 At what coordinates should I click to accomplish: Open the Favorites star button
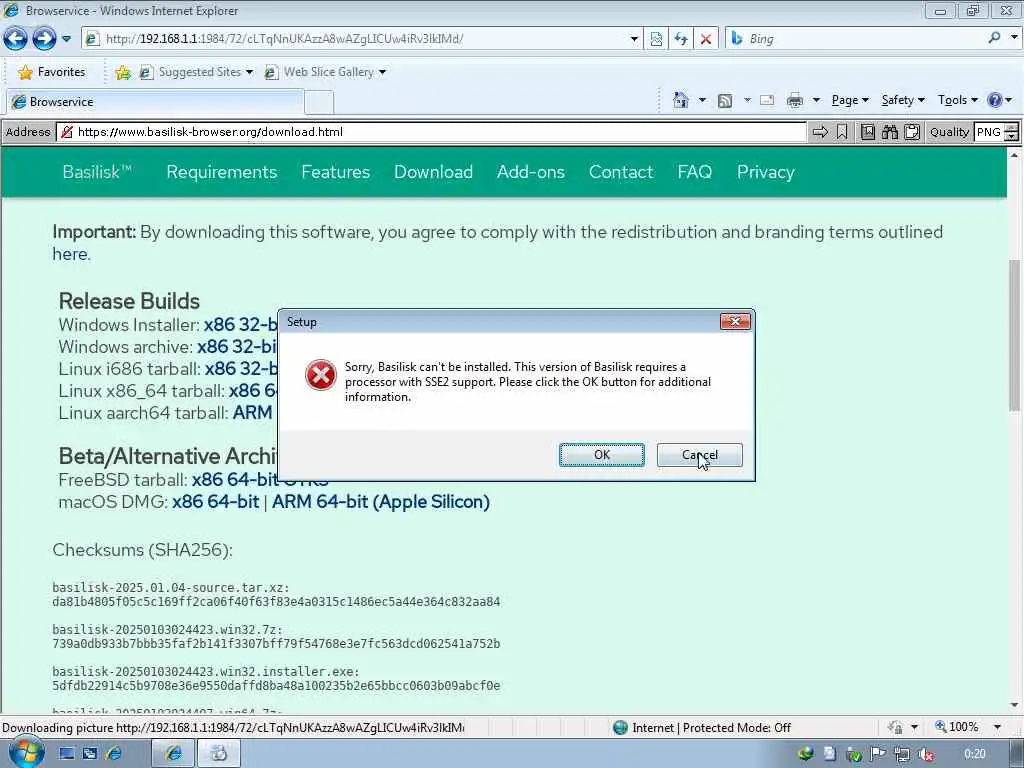[52, 72]
